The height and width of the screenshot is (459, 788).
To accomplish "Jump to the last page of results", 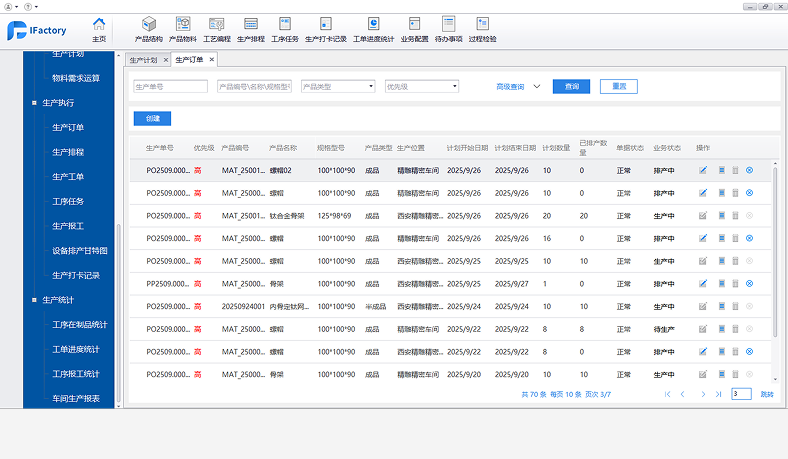I will 719,394.
